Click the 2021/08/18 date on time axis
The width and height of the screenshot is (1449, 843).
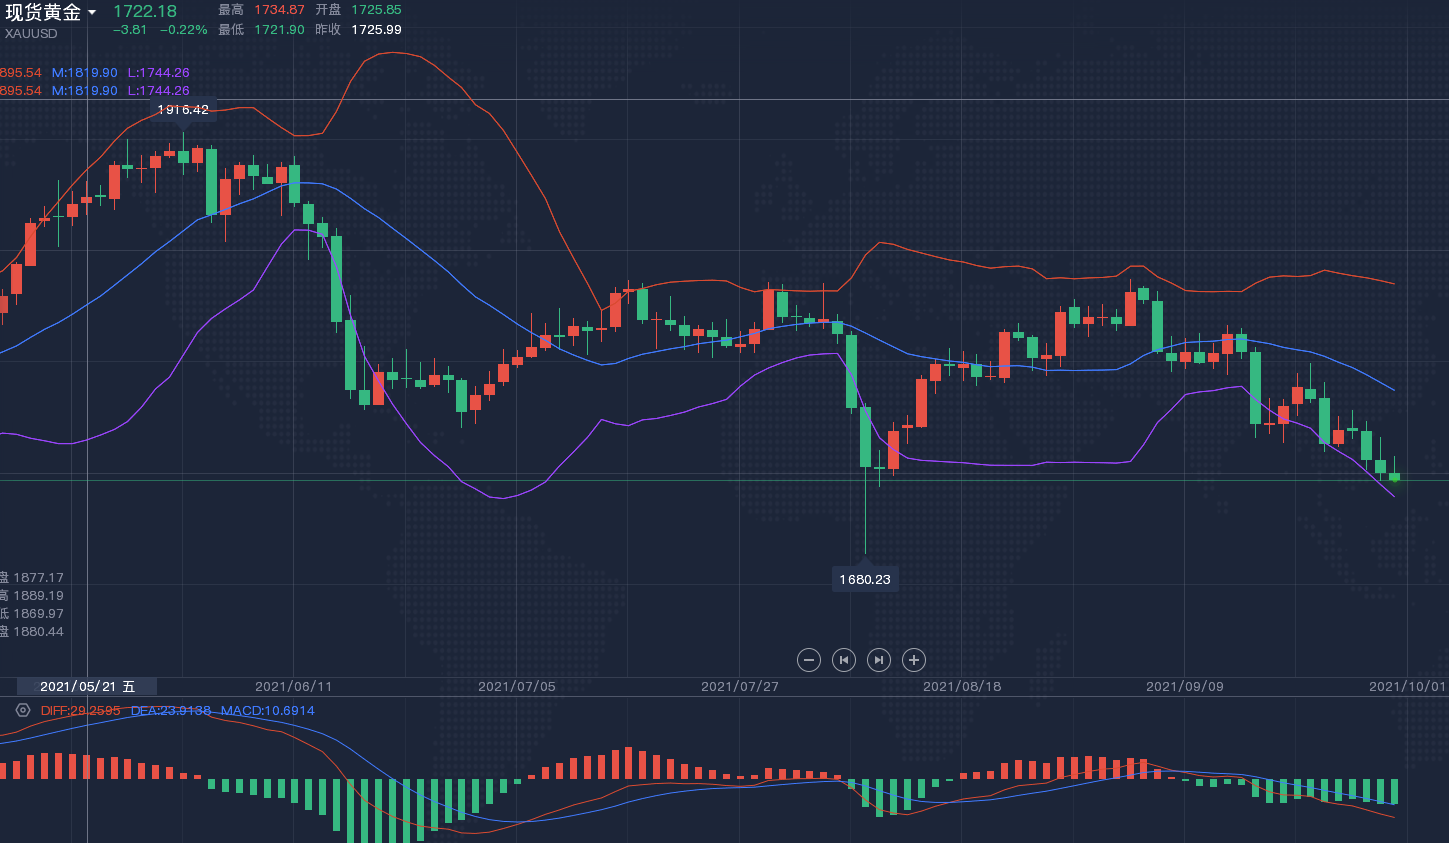click(x=962, y=687)
